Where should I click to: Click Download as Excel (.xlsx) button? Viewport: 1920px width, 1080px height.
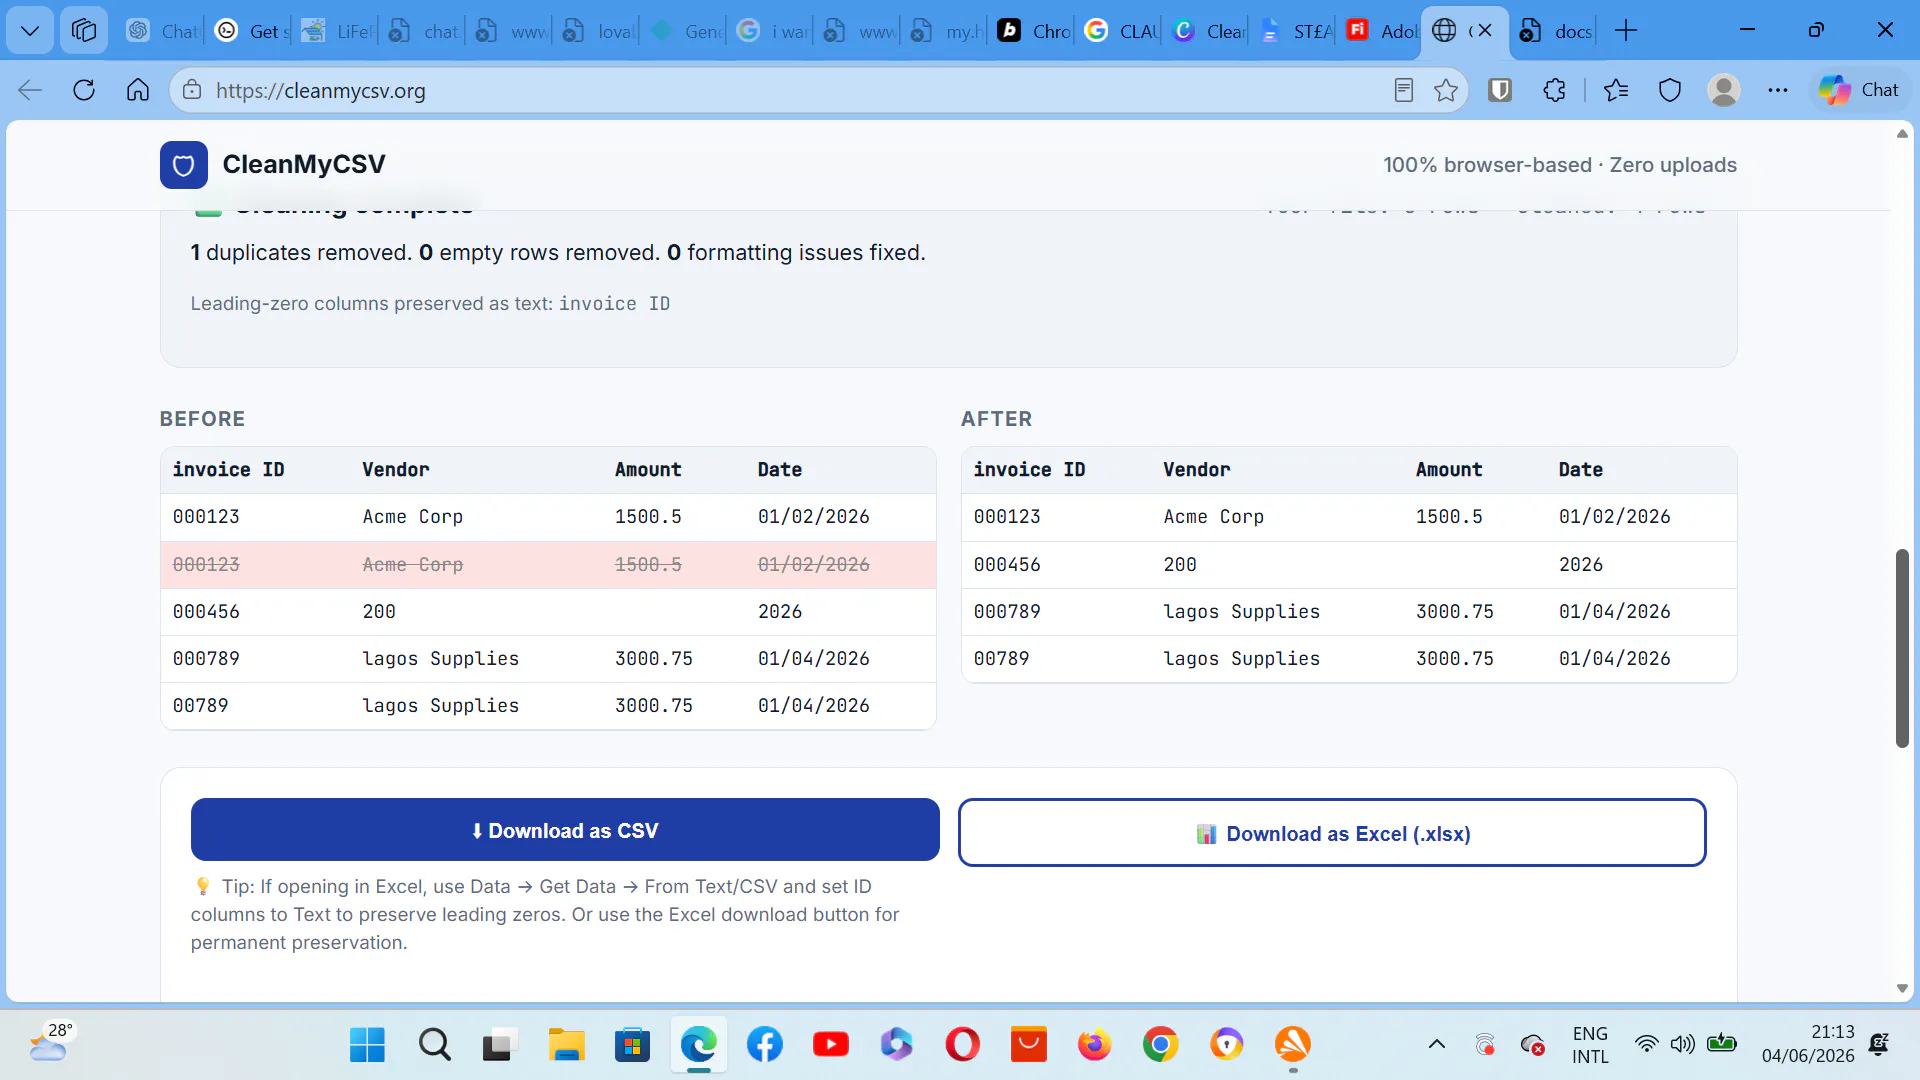[1332, 833]
